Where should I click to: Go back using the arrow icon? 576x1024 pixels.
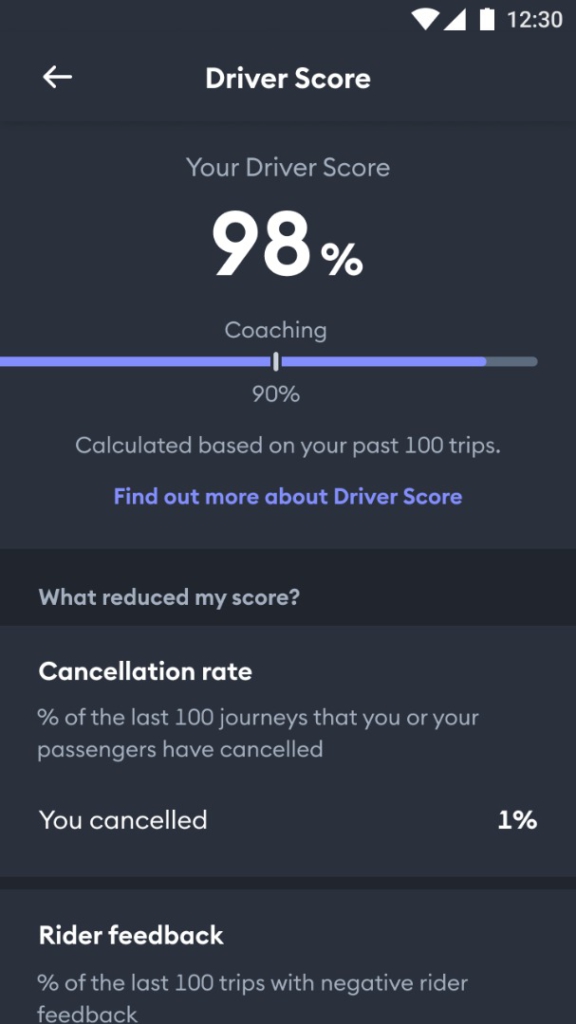tap(57, 78)
